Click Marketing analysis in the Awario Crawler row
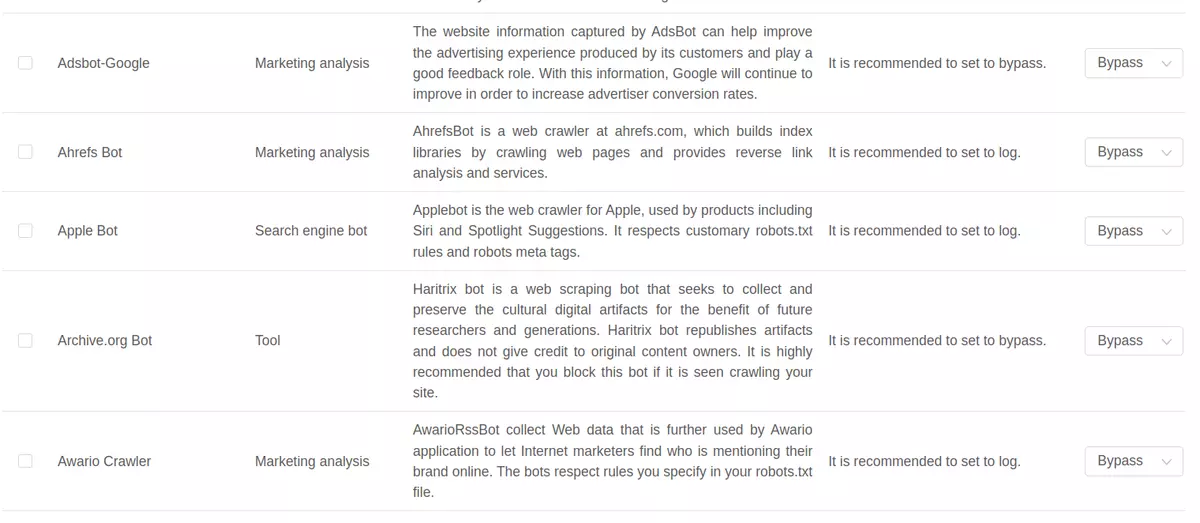 coord(312,461)
